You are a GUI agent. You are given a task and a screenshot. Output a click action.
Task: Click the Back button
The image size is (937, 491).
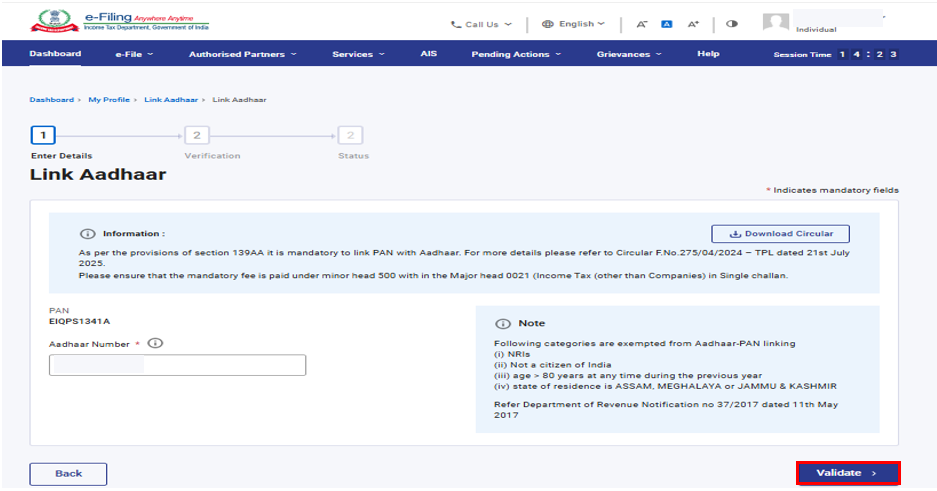point(68,474)
